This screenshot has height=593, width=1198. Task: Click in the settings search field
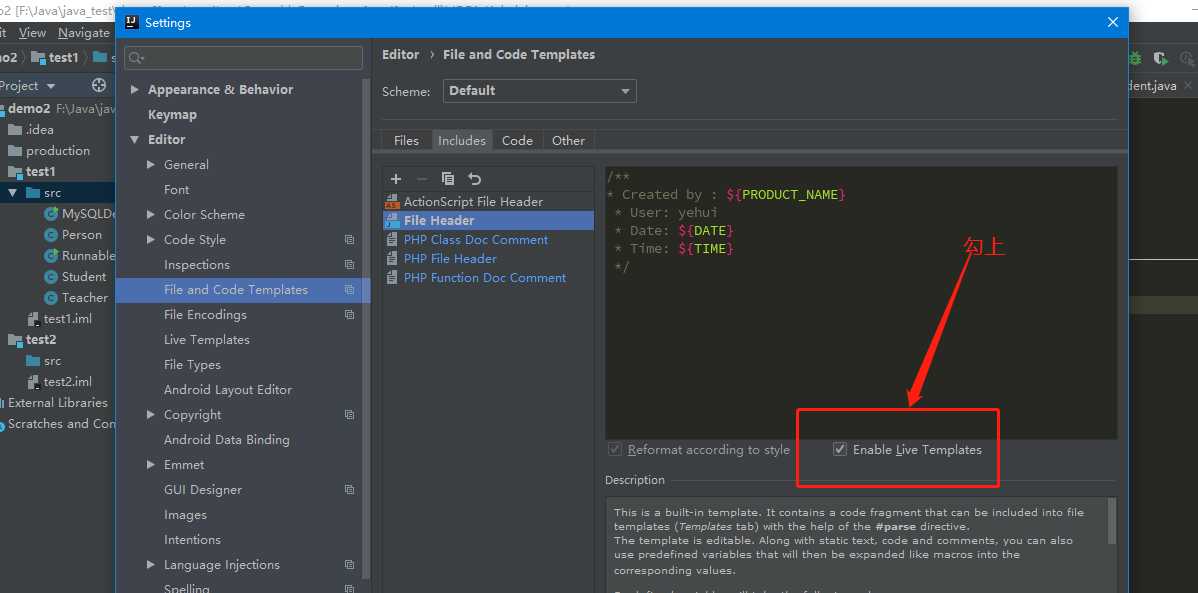243,58
